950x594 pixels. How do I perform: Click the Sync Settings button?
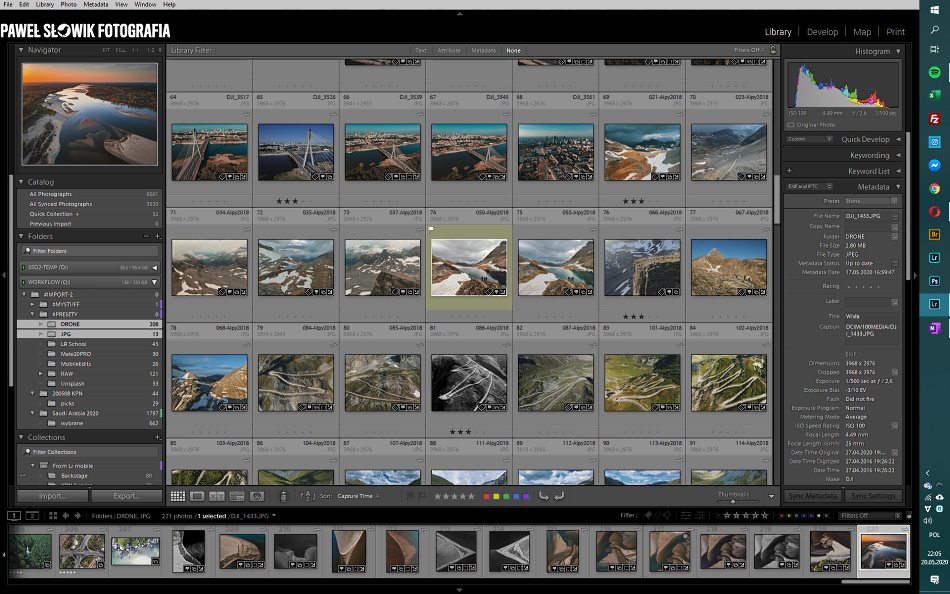click(872, 496)
